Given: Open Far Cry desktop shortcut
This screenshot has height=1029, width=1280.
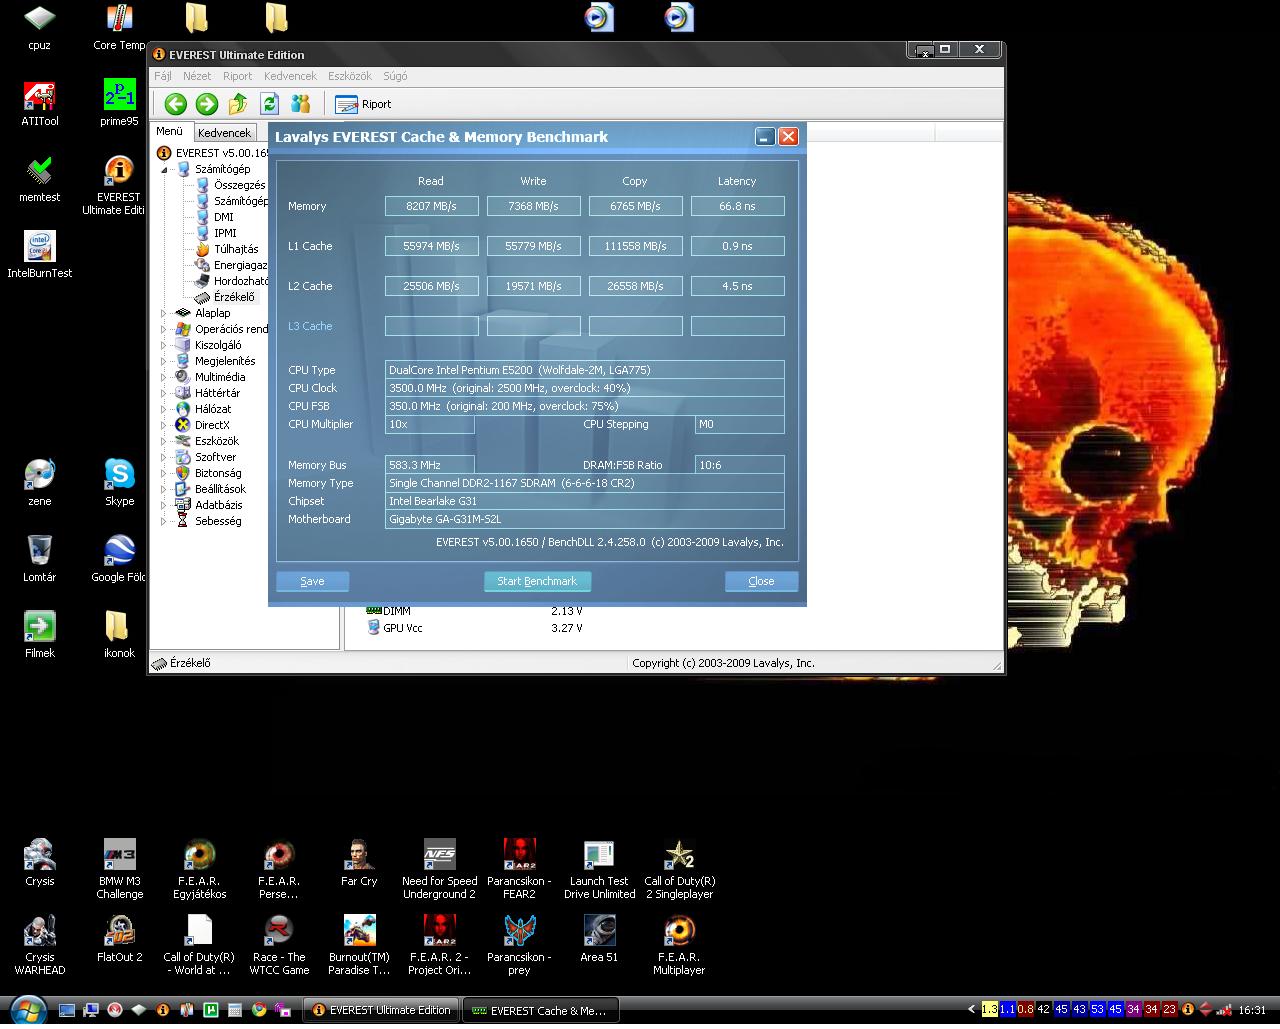Looking at the screenshot, I should 359,863.
